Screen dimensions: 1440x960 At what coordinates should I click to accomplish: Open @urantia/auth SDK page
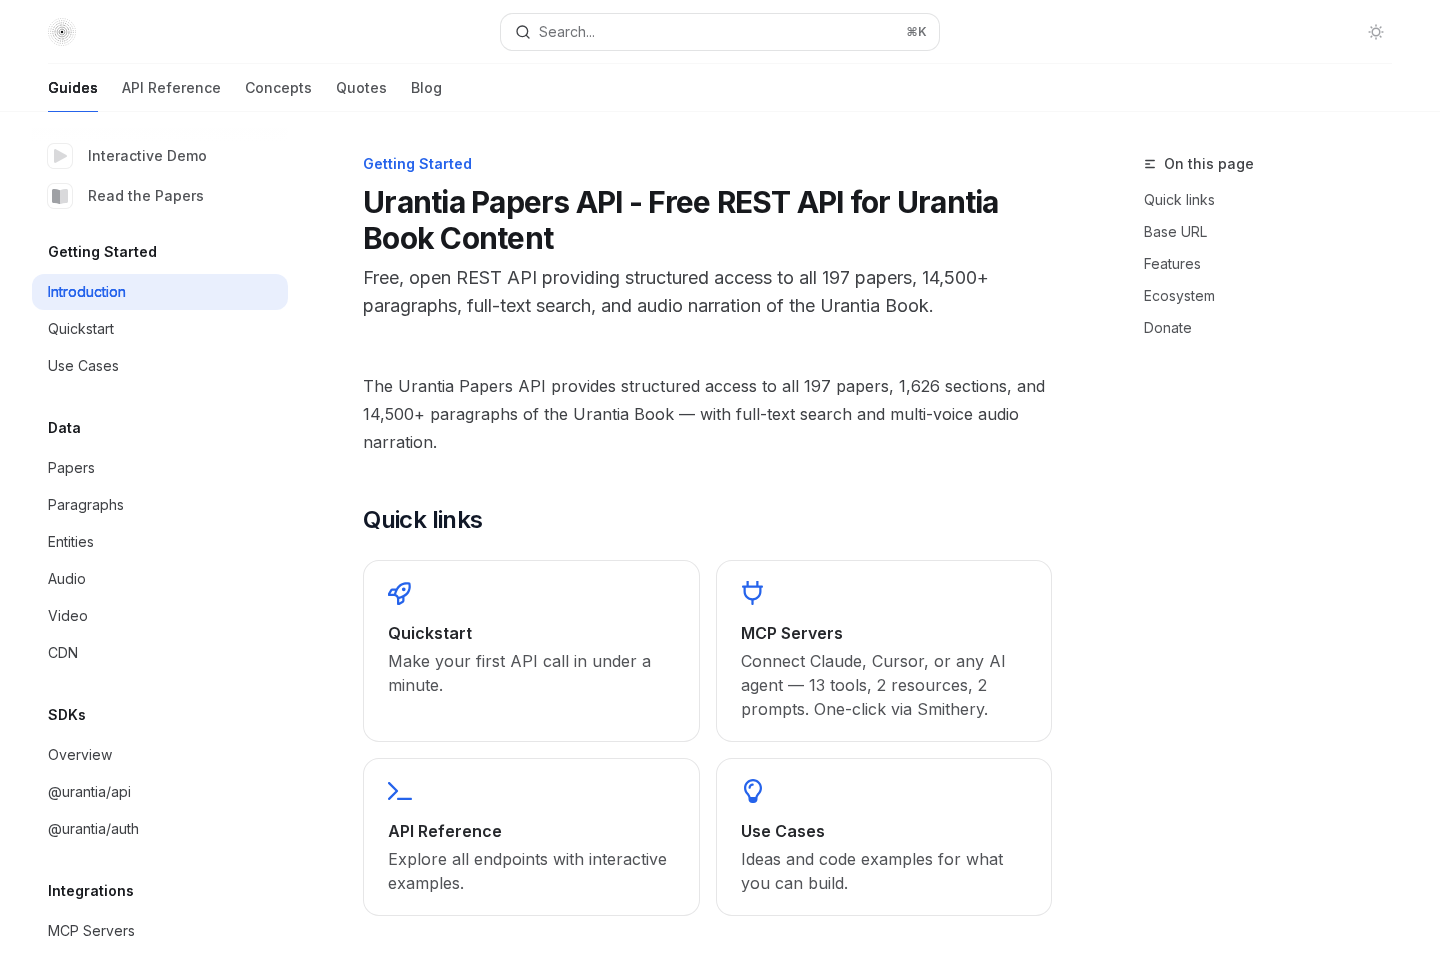93,829
